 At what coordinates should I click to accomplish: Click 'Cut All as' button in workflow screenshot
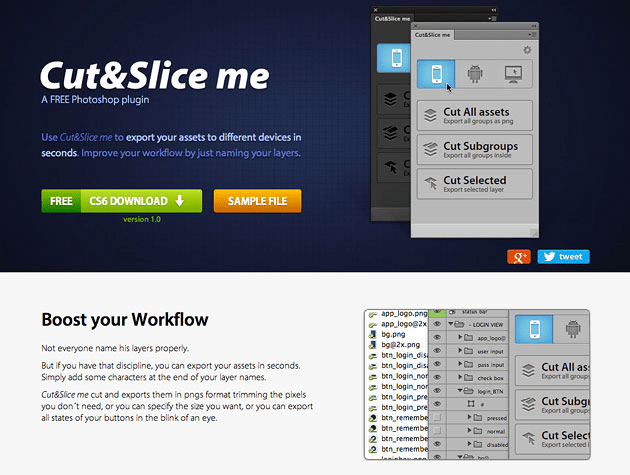552,370
